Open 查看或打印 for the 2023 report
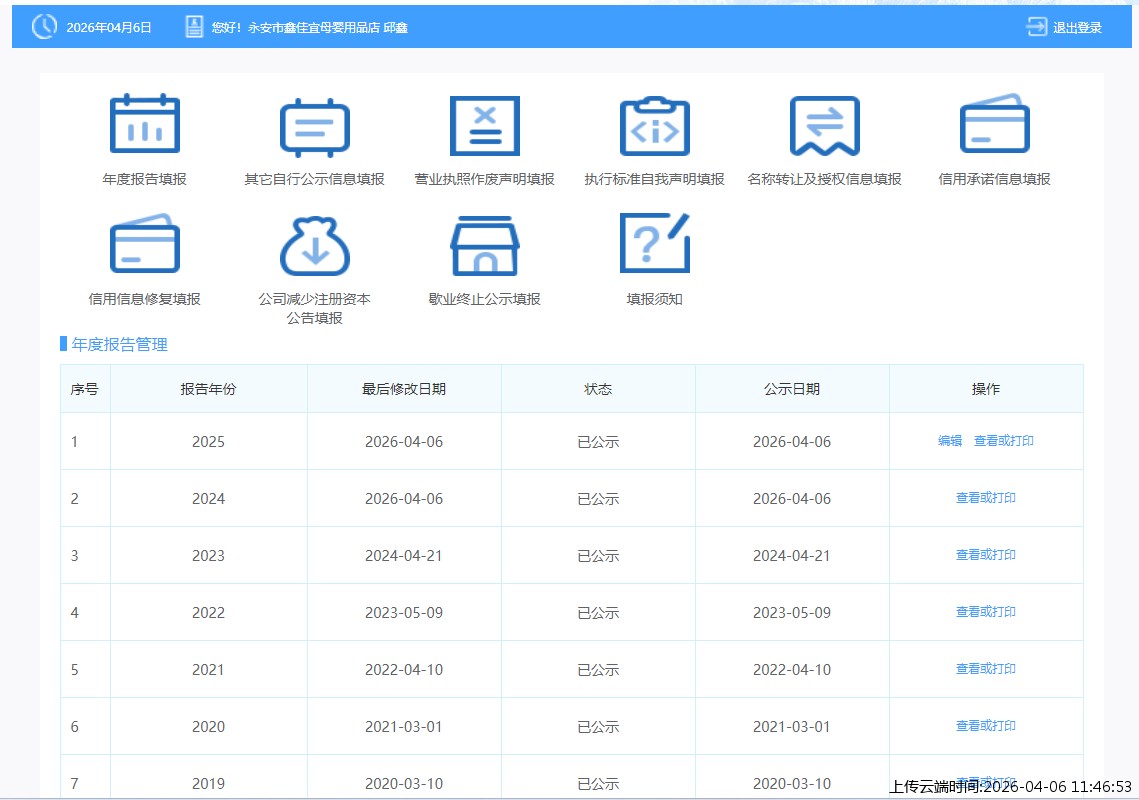 pos(986,555)
